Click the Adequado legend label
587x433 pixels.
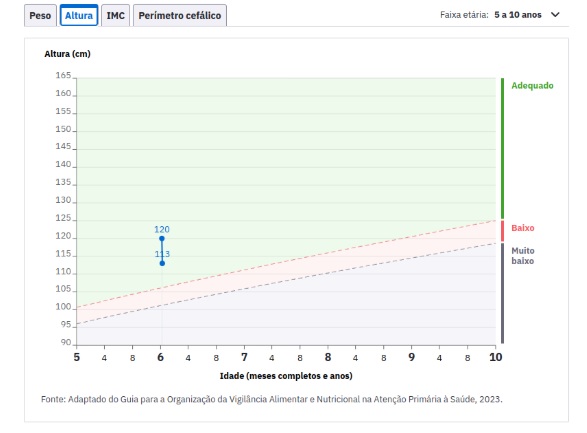coord(532,85)
